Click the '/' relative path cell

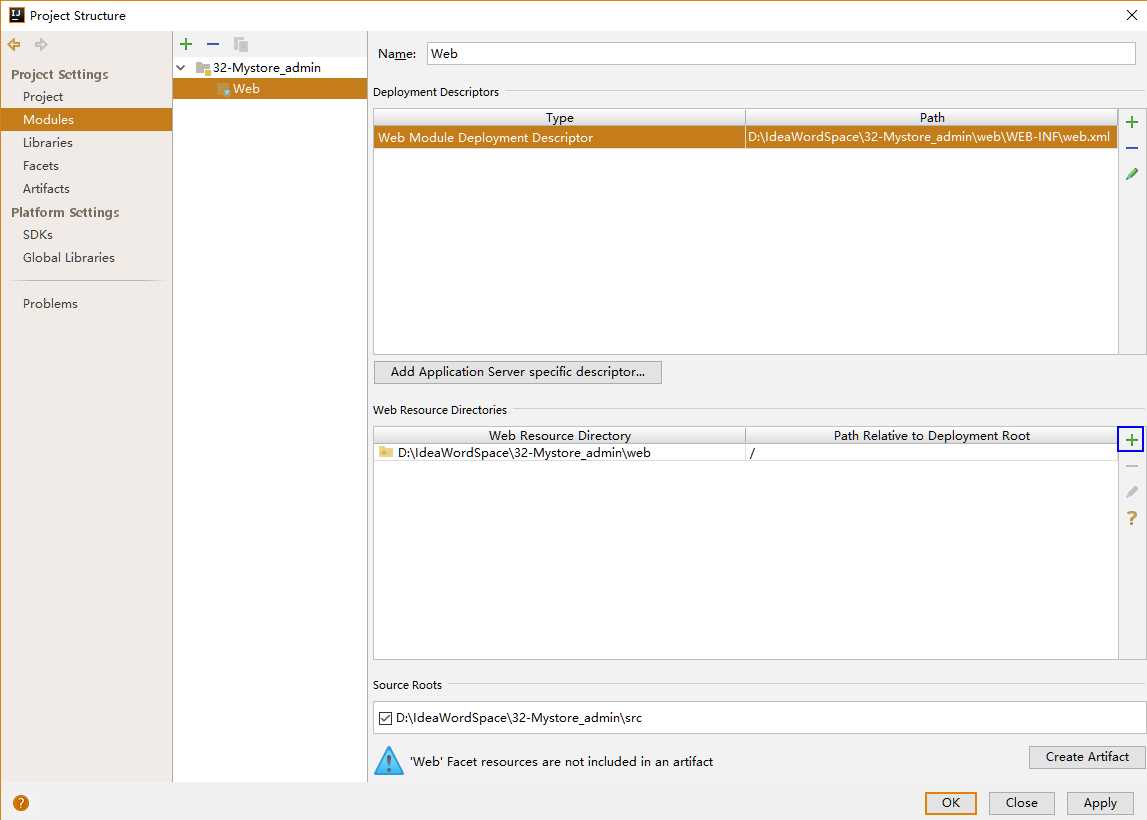pos(931,452)
